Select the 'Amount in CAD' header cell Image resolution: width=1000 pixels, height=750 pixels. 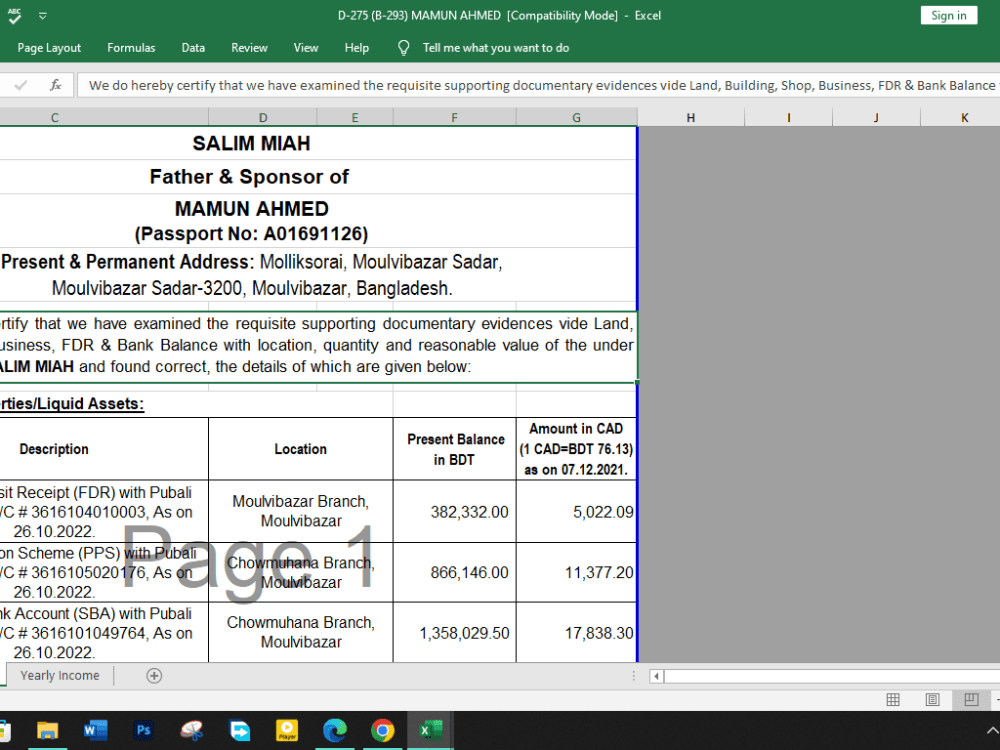[x=576, y=449]
